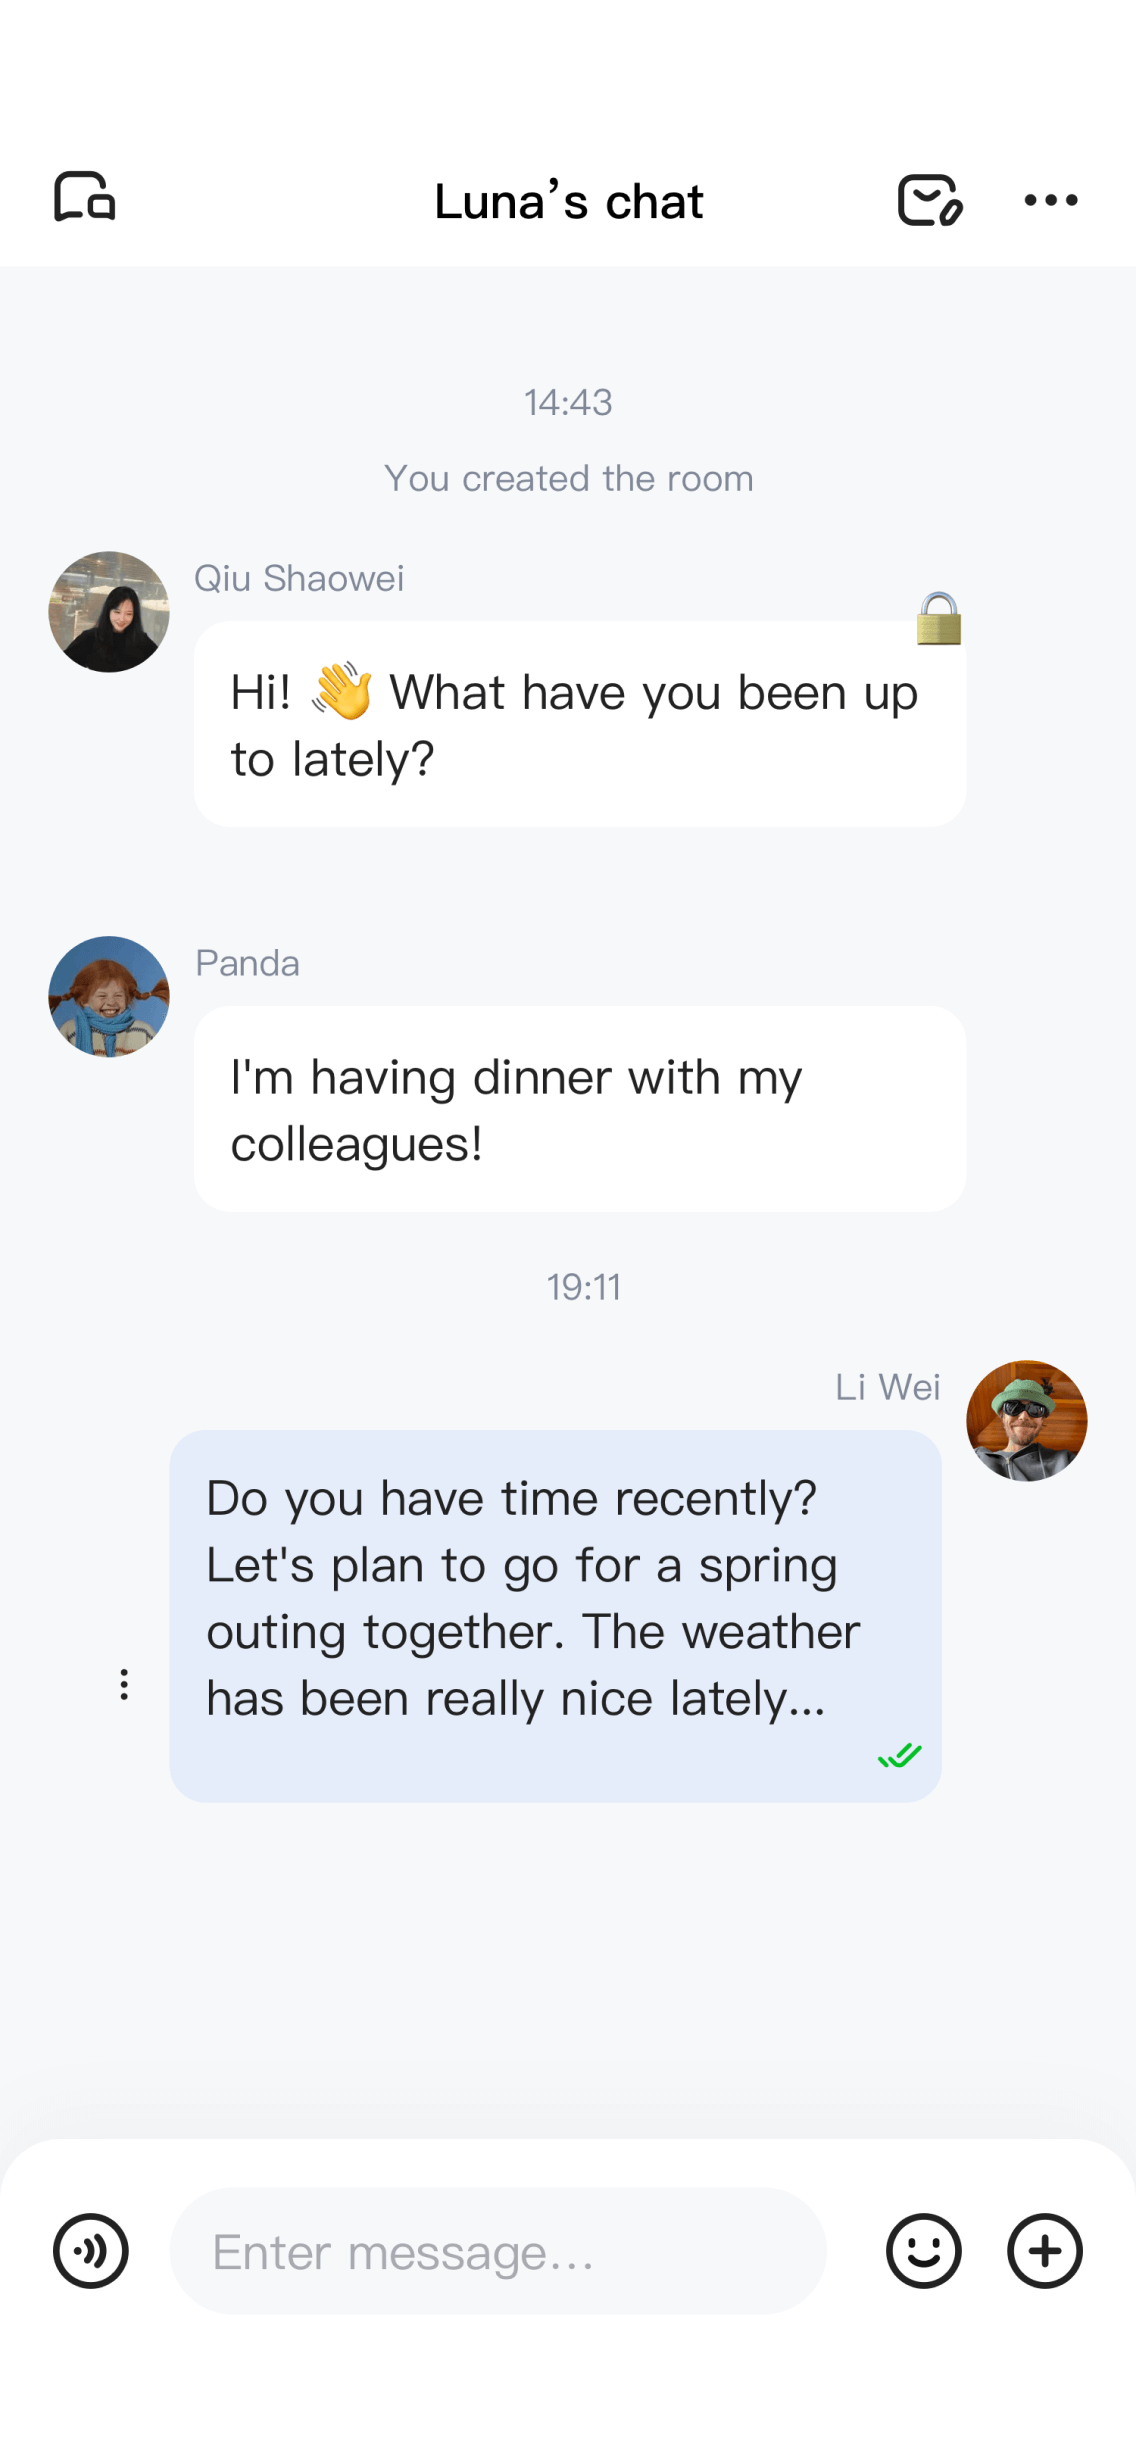Click the Li Wei sender name
The width and height of the screenshot is (1136, 2438).
point(887,1387)
